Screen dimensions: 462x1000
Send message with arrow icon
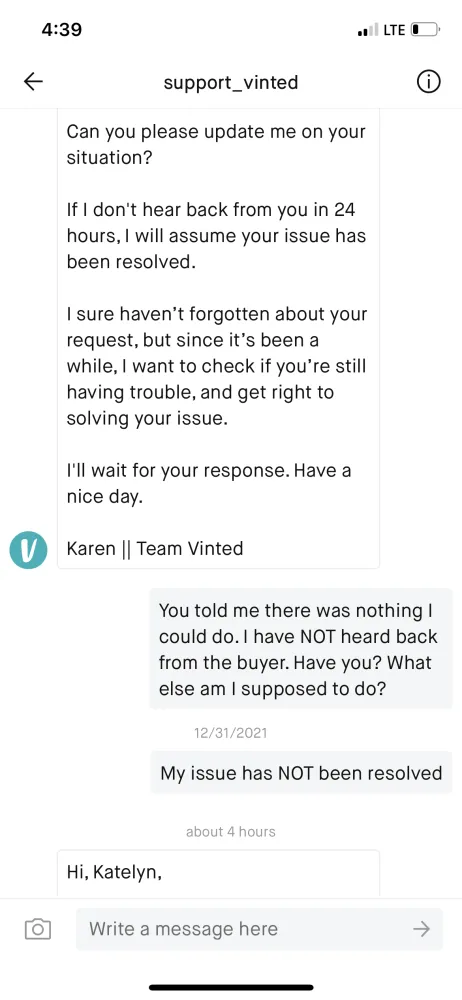pyautogui.click(x=421, y=929)
